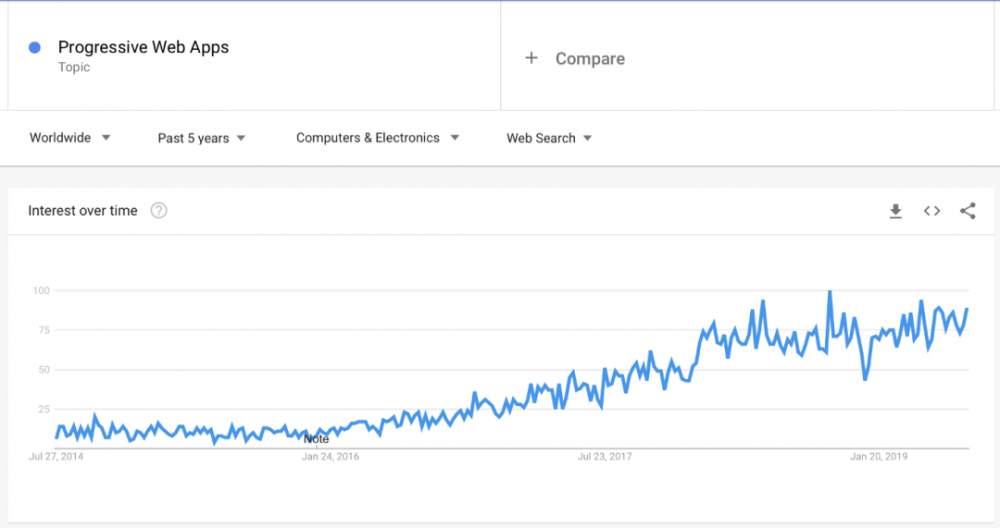
Task: Click the Topic label under the search term
Action: 74,67
